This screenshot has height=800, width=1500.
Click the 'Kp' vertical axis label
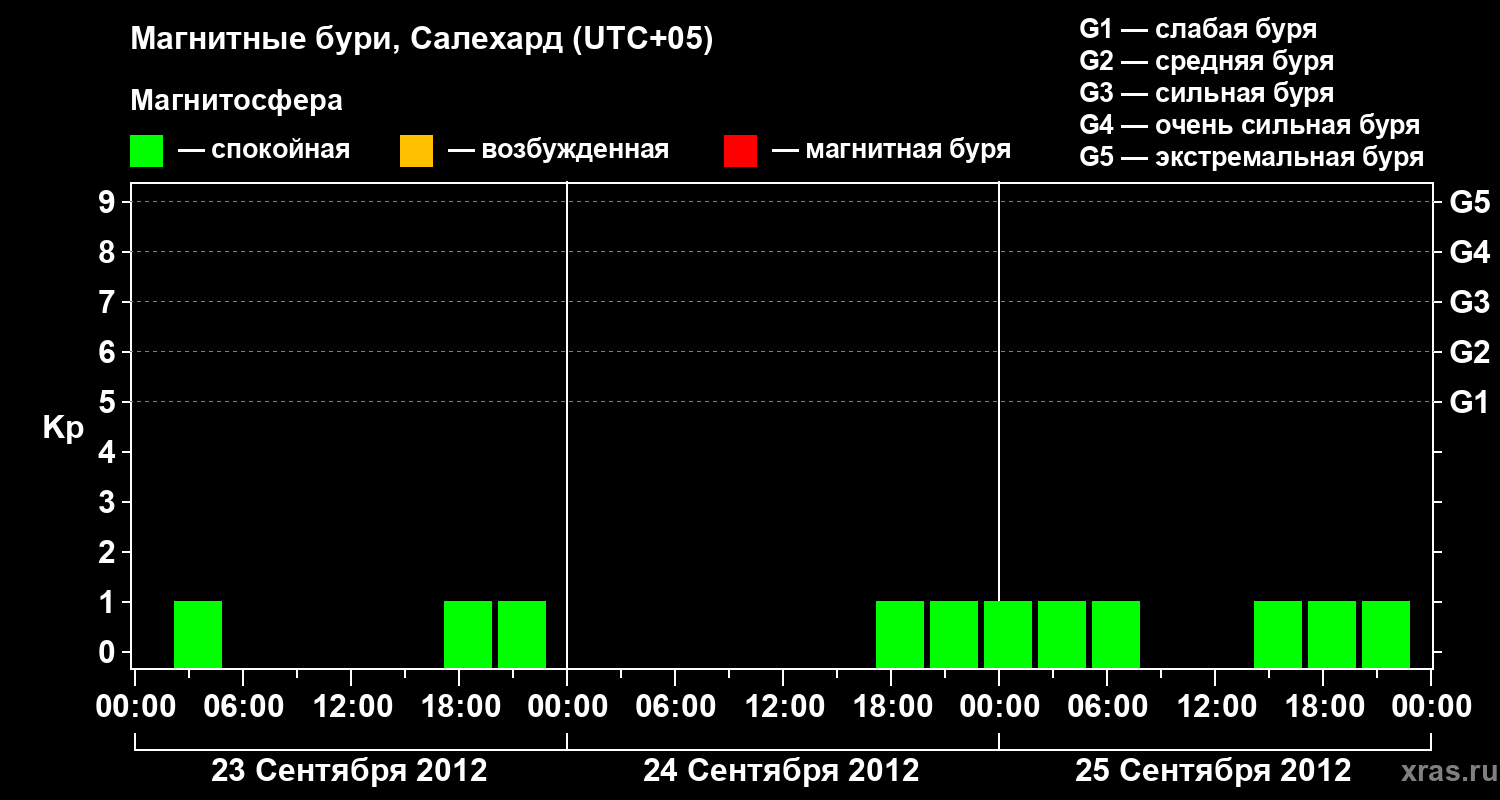pos(63,428)
